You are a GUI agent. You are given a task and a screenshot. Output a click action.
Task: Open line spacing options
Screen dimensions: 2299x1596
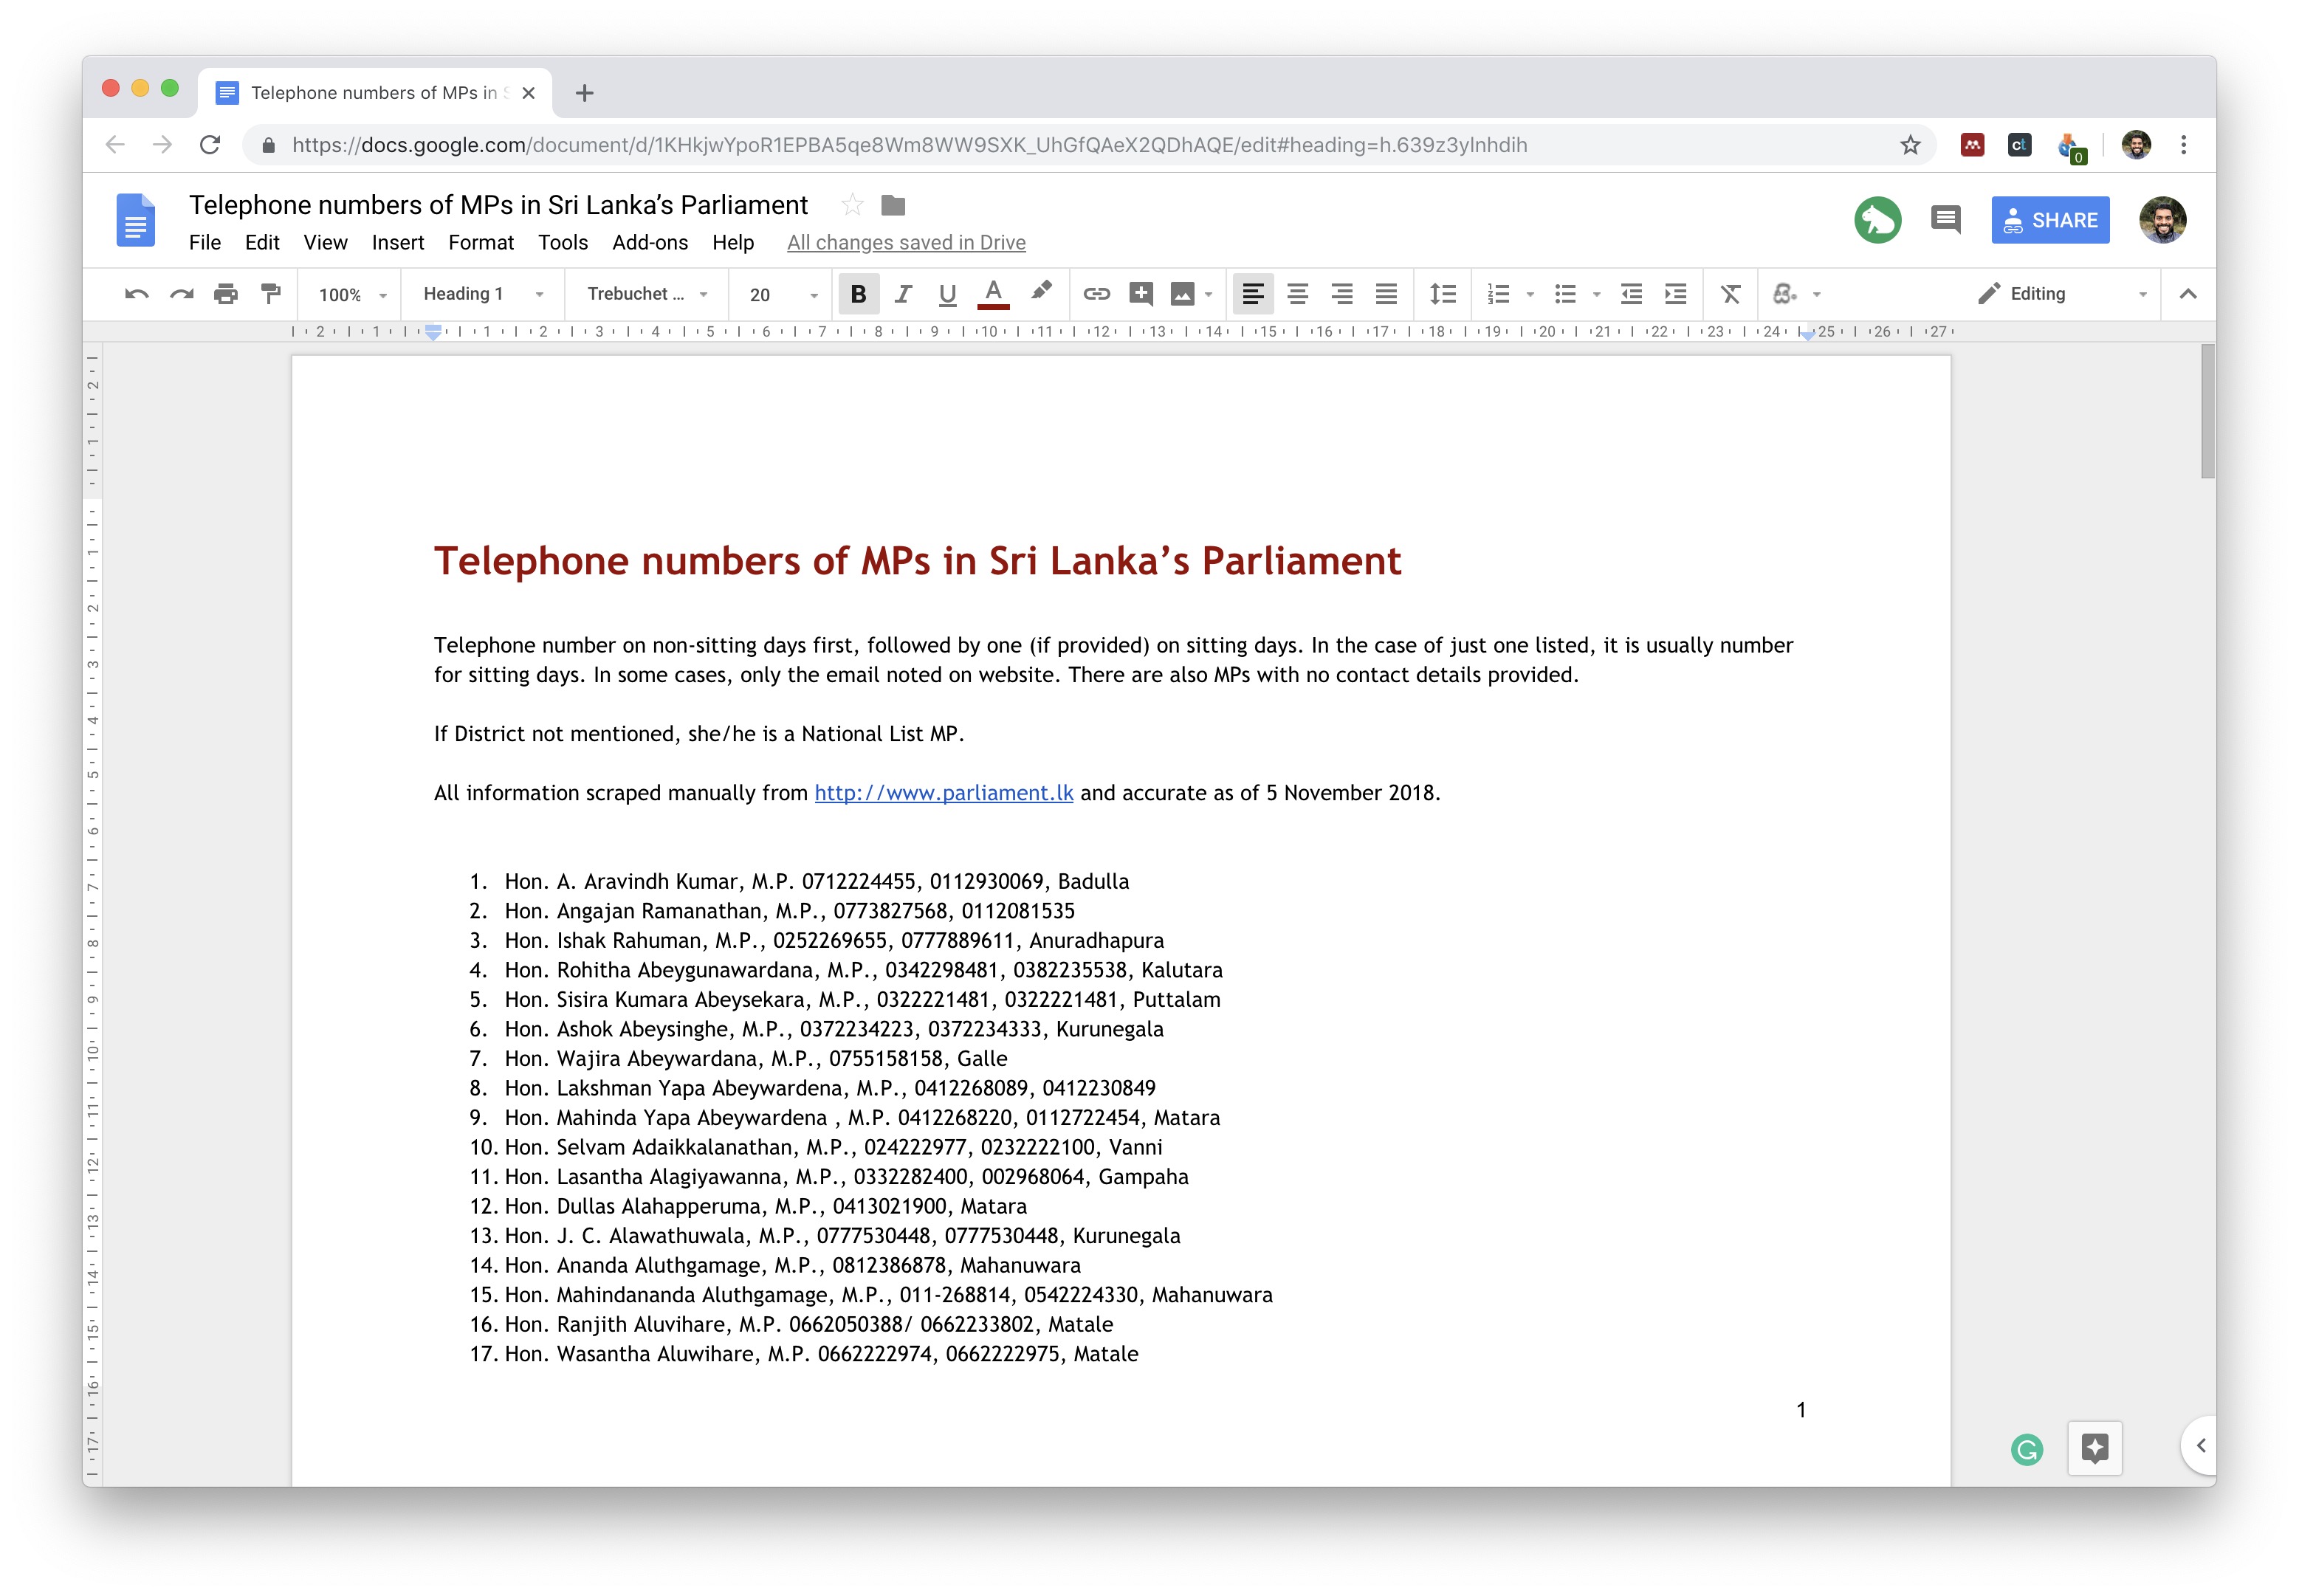(1442, 294)
